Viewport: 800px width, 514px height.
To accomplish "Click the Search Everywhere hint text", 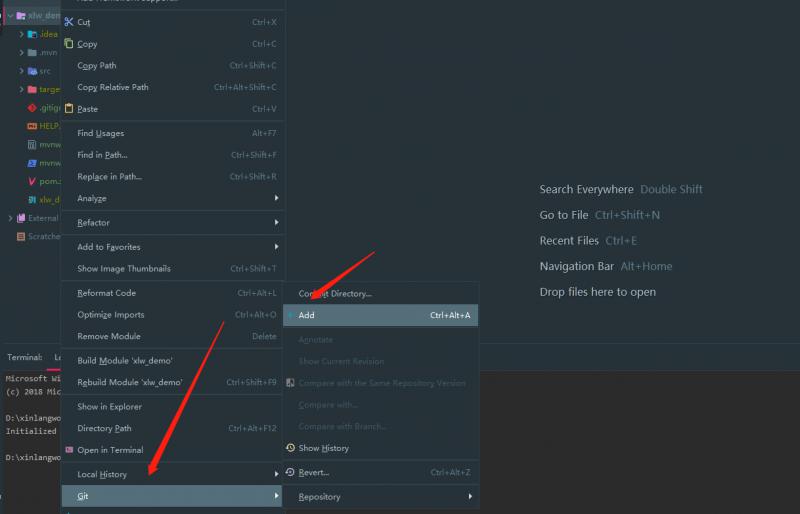I will (586, 189).
